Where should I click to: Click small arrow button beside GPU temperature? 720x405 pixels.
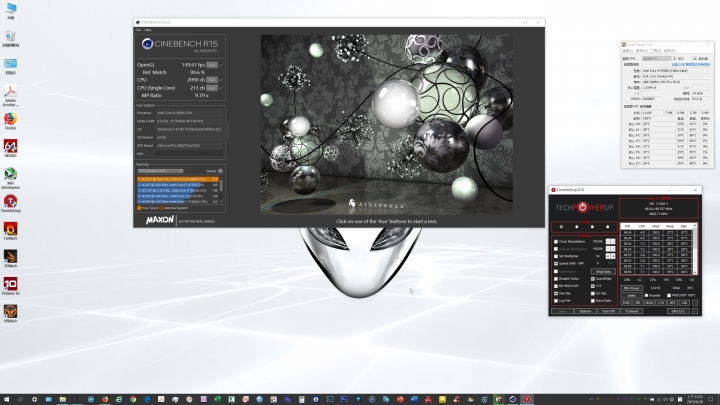coord(695,311)
